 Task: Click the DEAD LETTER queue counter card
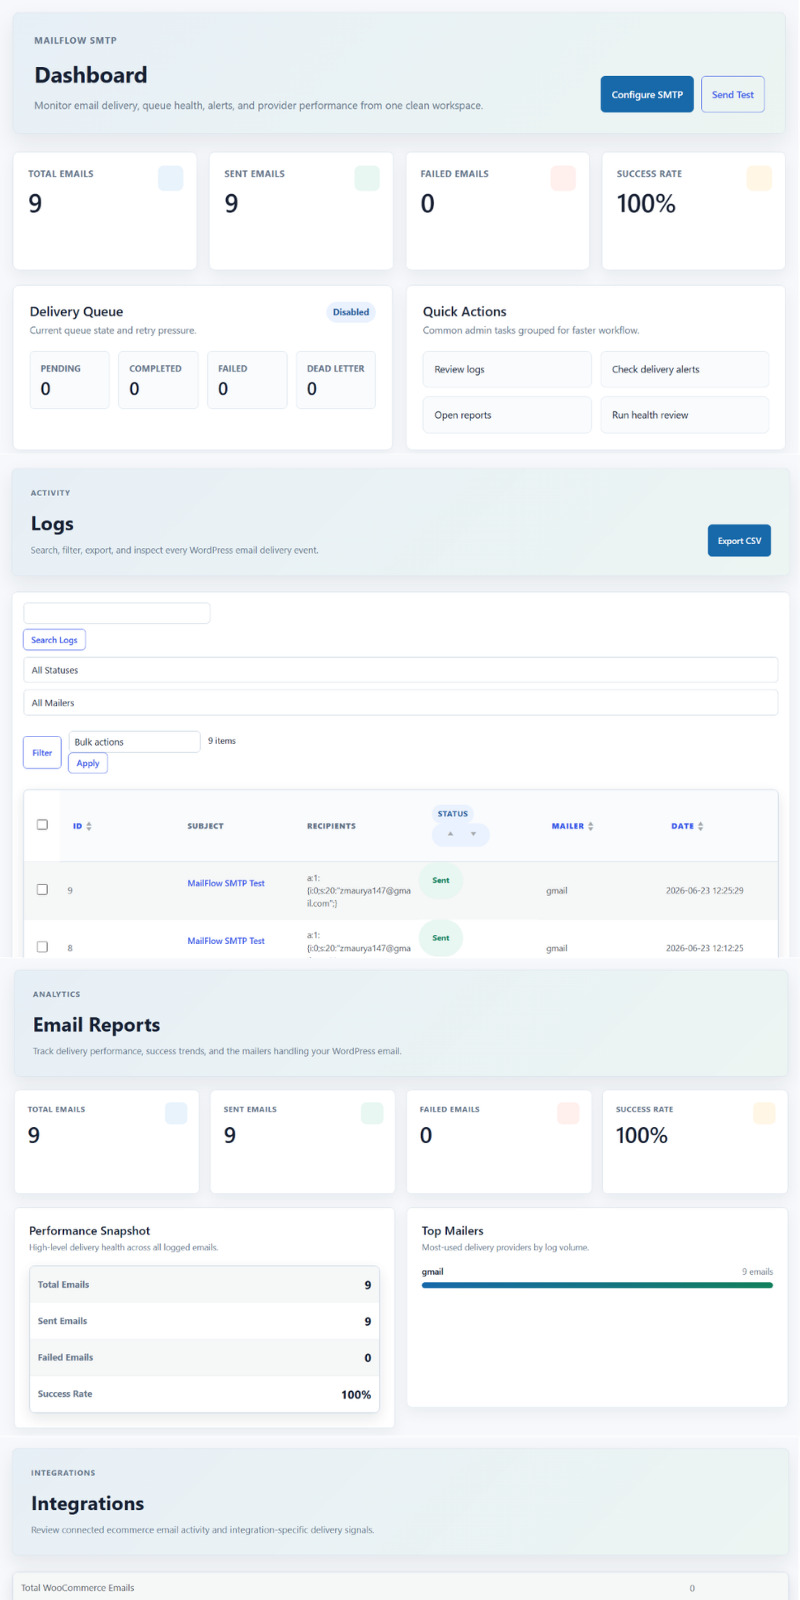(x=336, y=380)
